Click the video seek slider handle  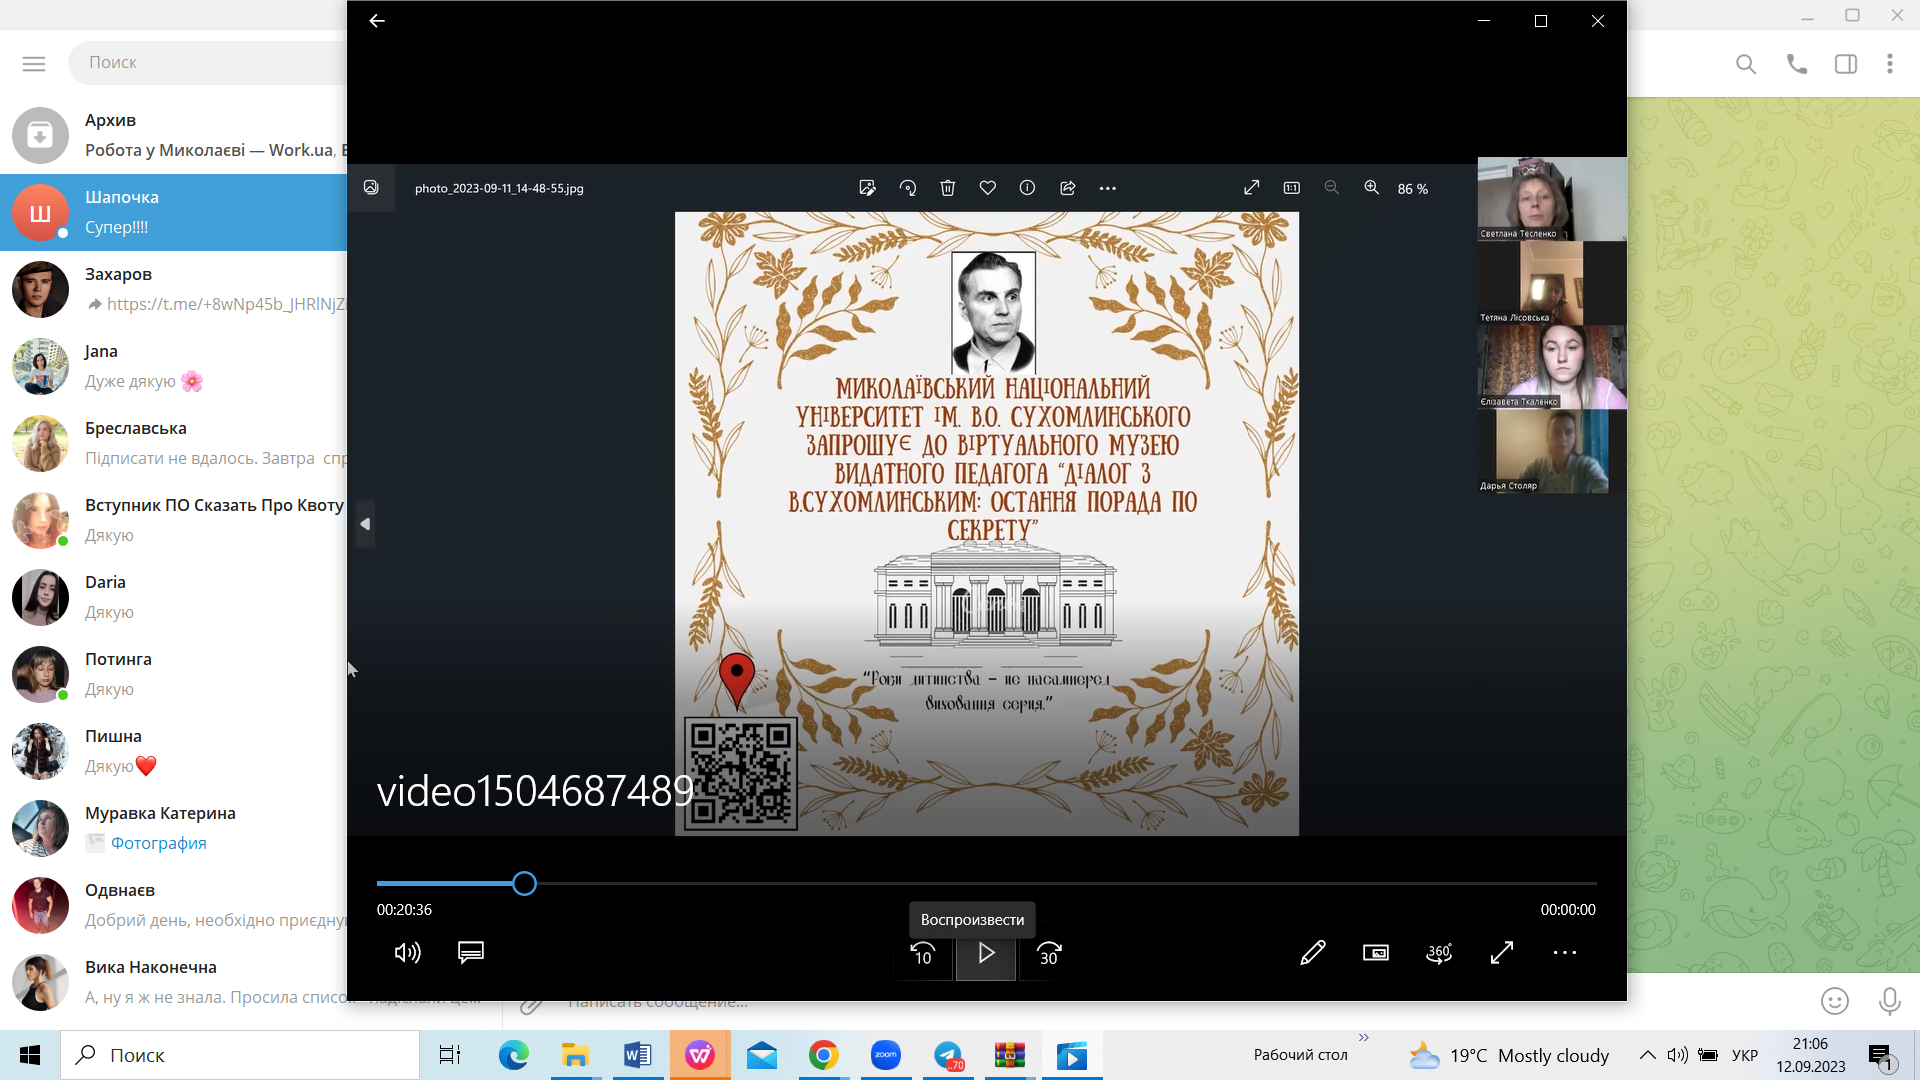524,884
